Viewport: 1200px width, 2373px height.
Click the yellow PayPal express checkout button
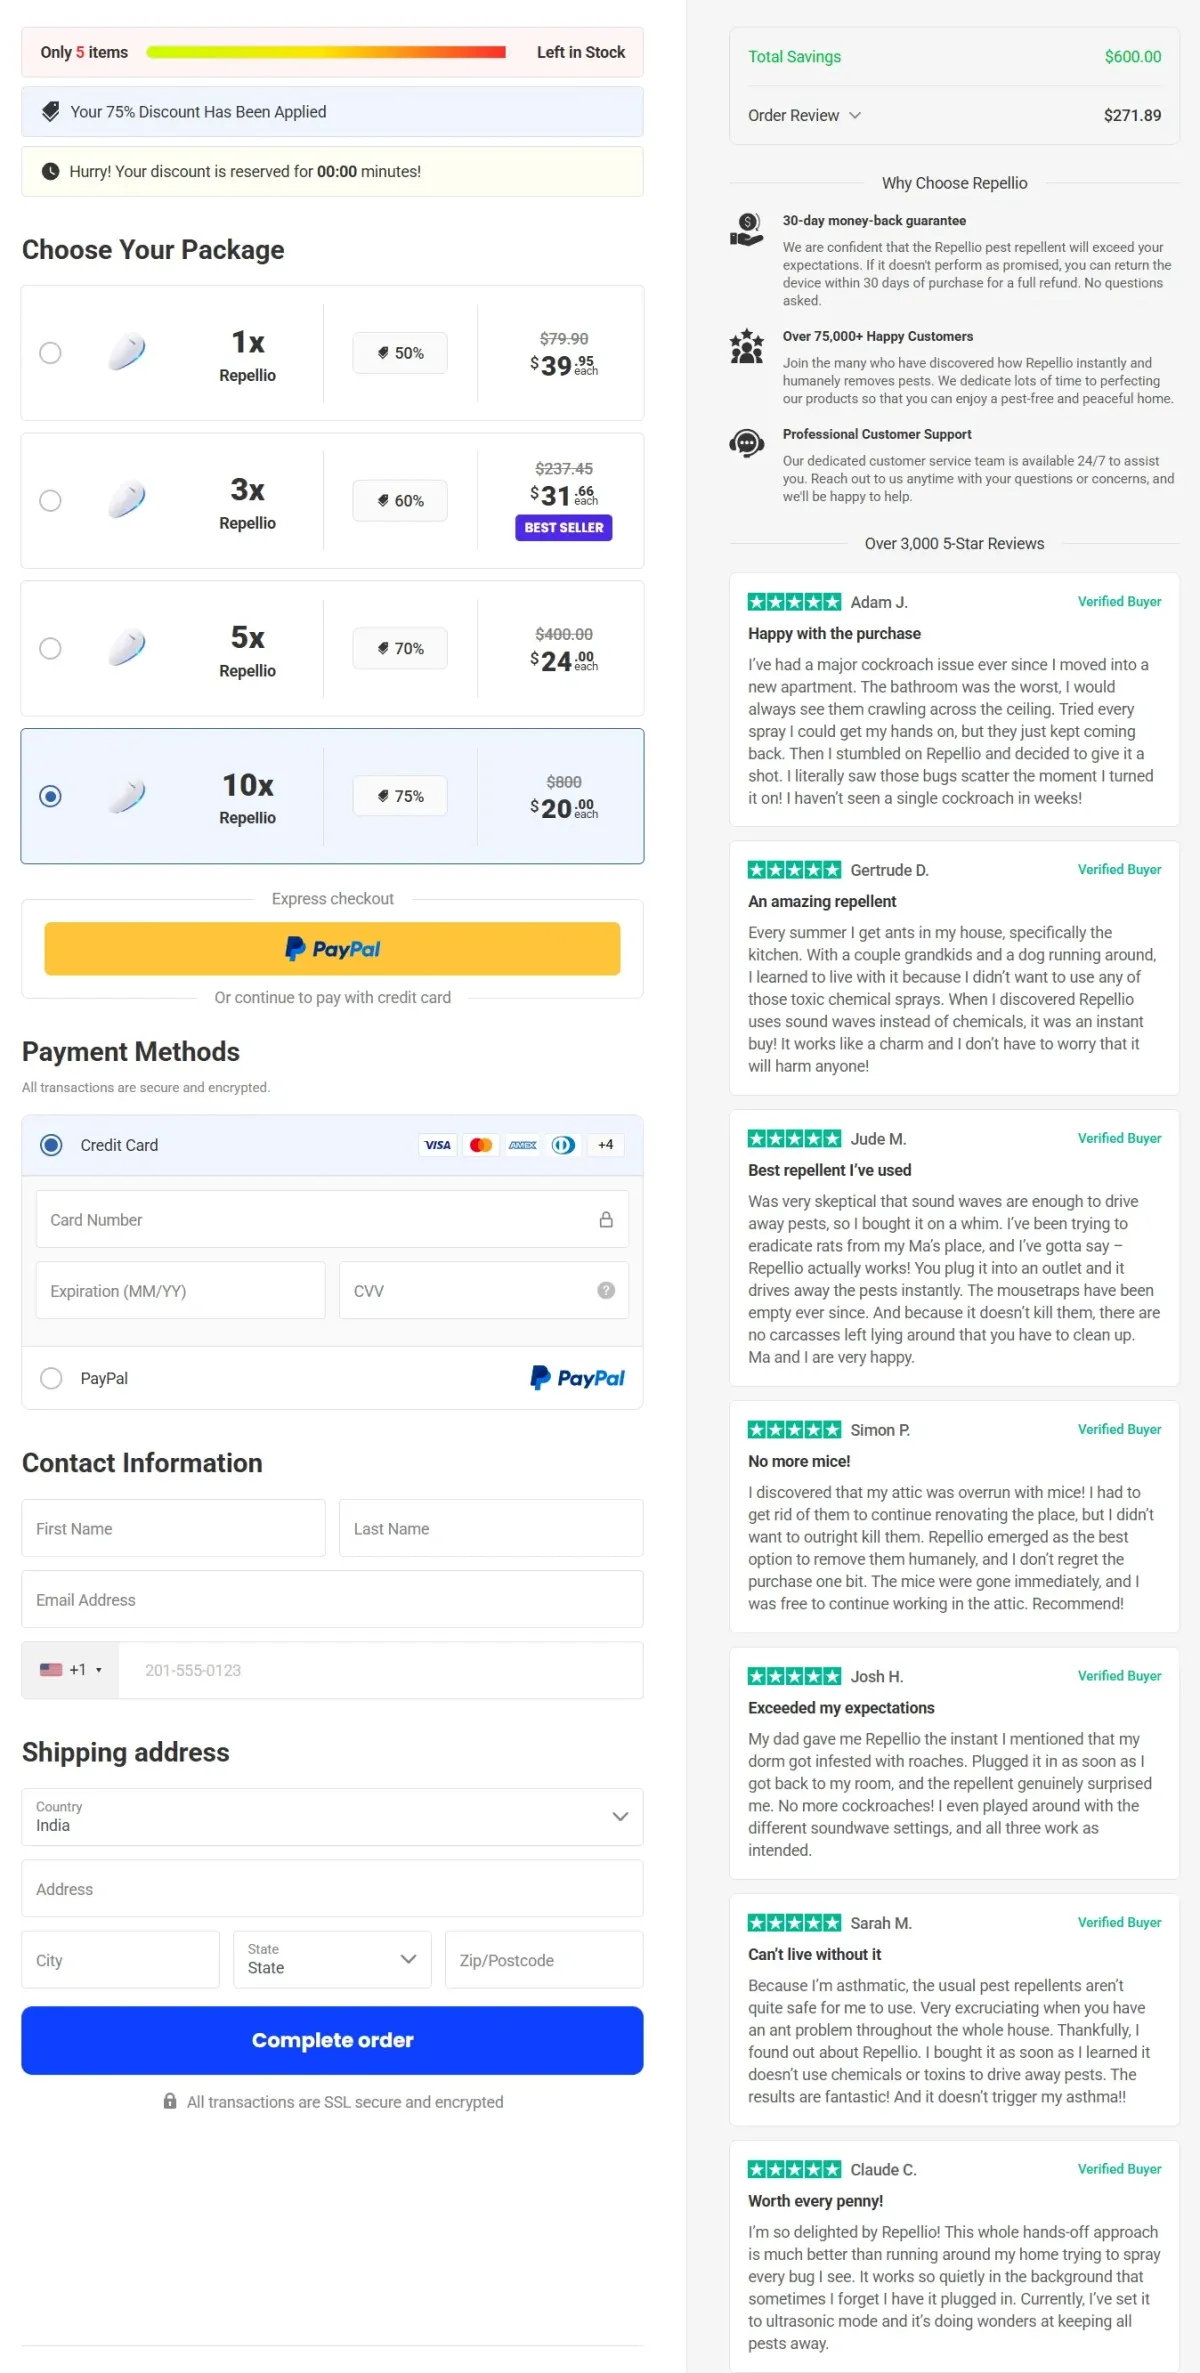tap(332, 948)
